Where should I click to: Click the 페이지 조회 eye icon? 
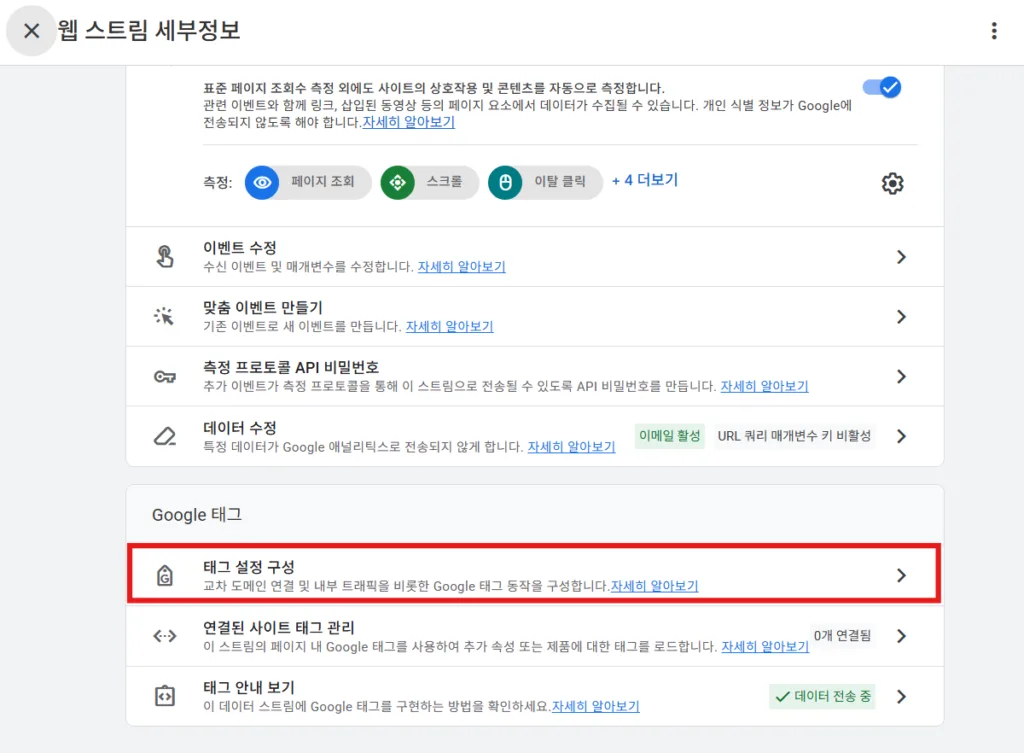click(262, 182)
